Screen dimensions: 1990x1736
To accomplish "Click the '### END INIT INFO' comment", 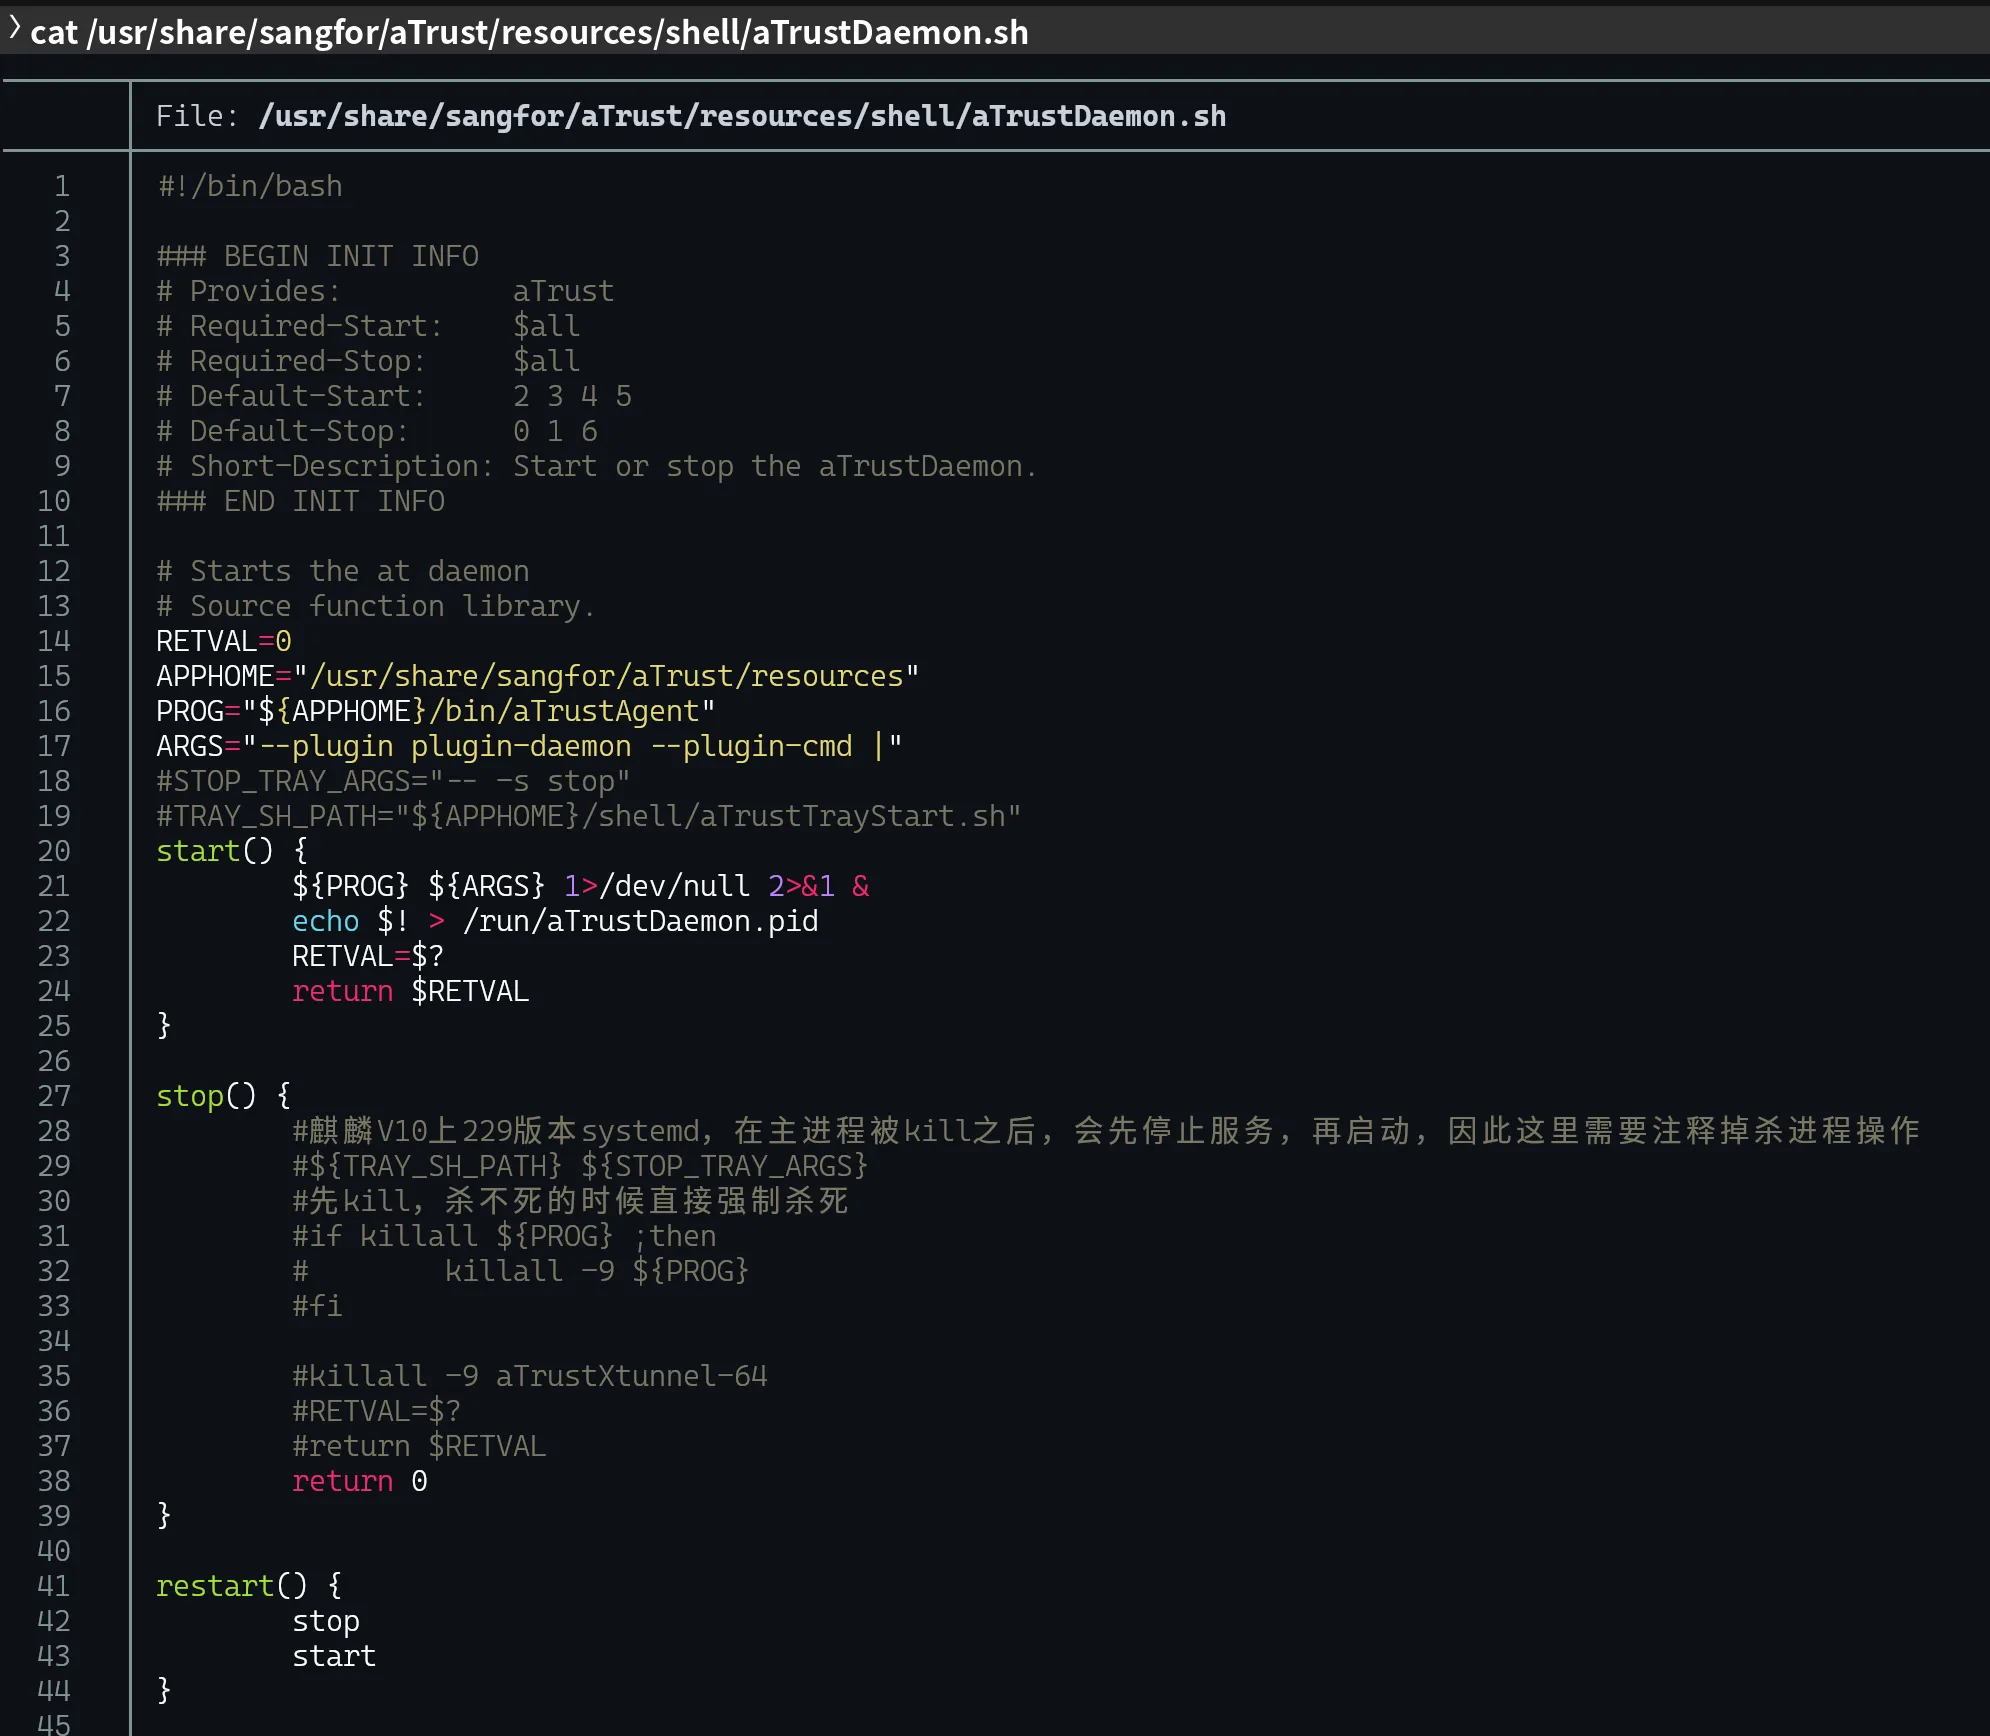I will pyautogui.click(x=301, y=501).
